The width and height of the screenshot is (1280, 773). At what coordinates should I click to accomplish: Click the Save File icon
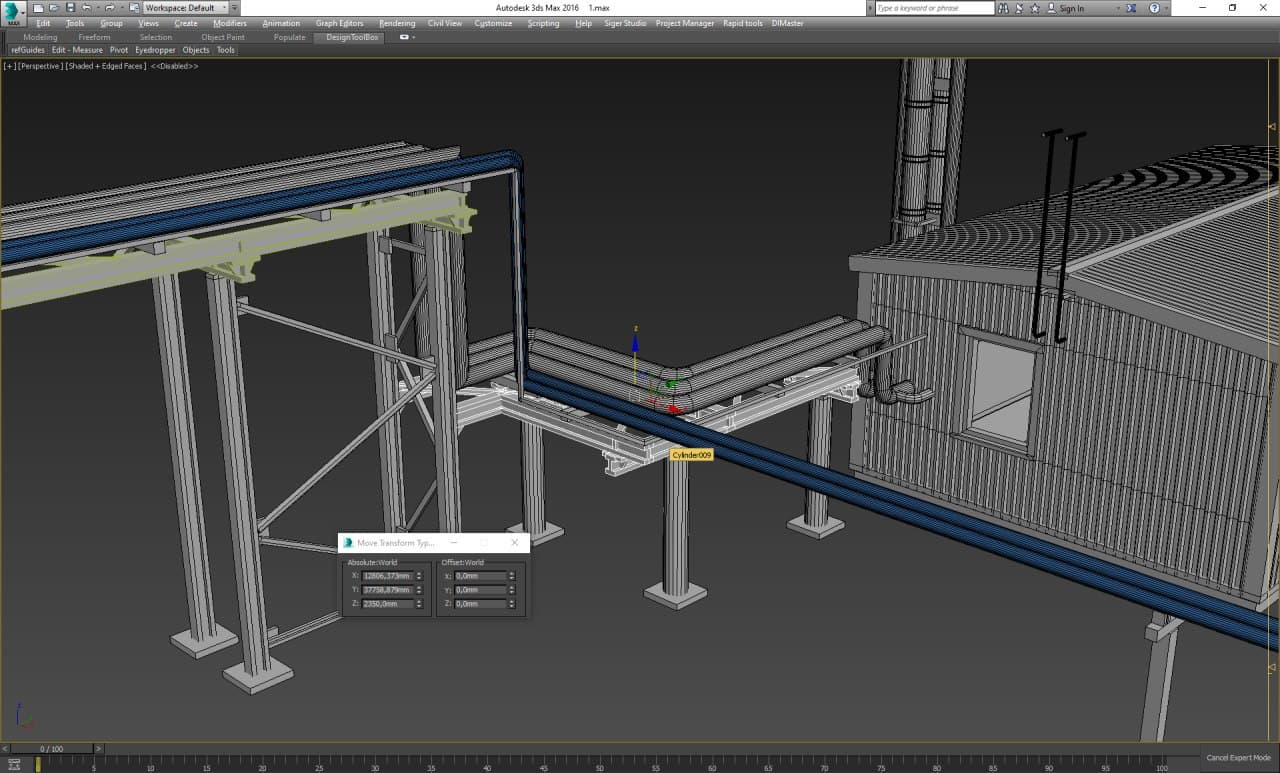coord(70,8)
